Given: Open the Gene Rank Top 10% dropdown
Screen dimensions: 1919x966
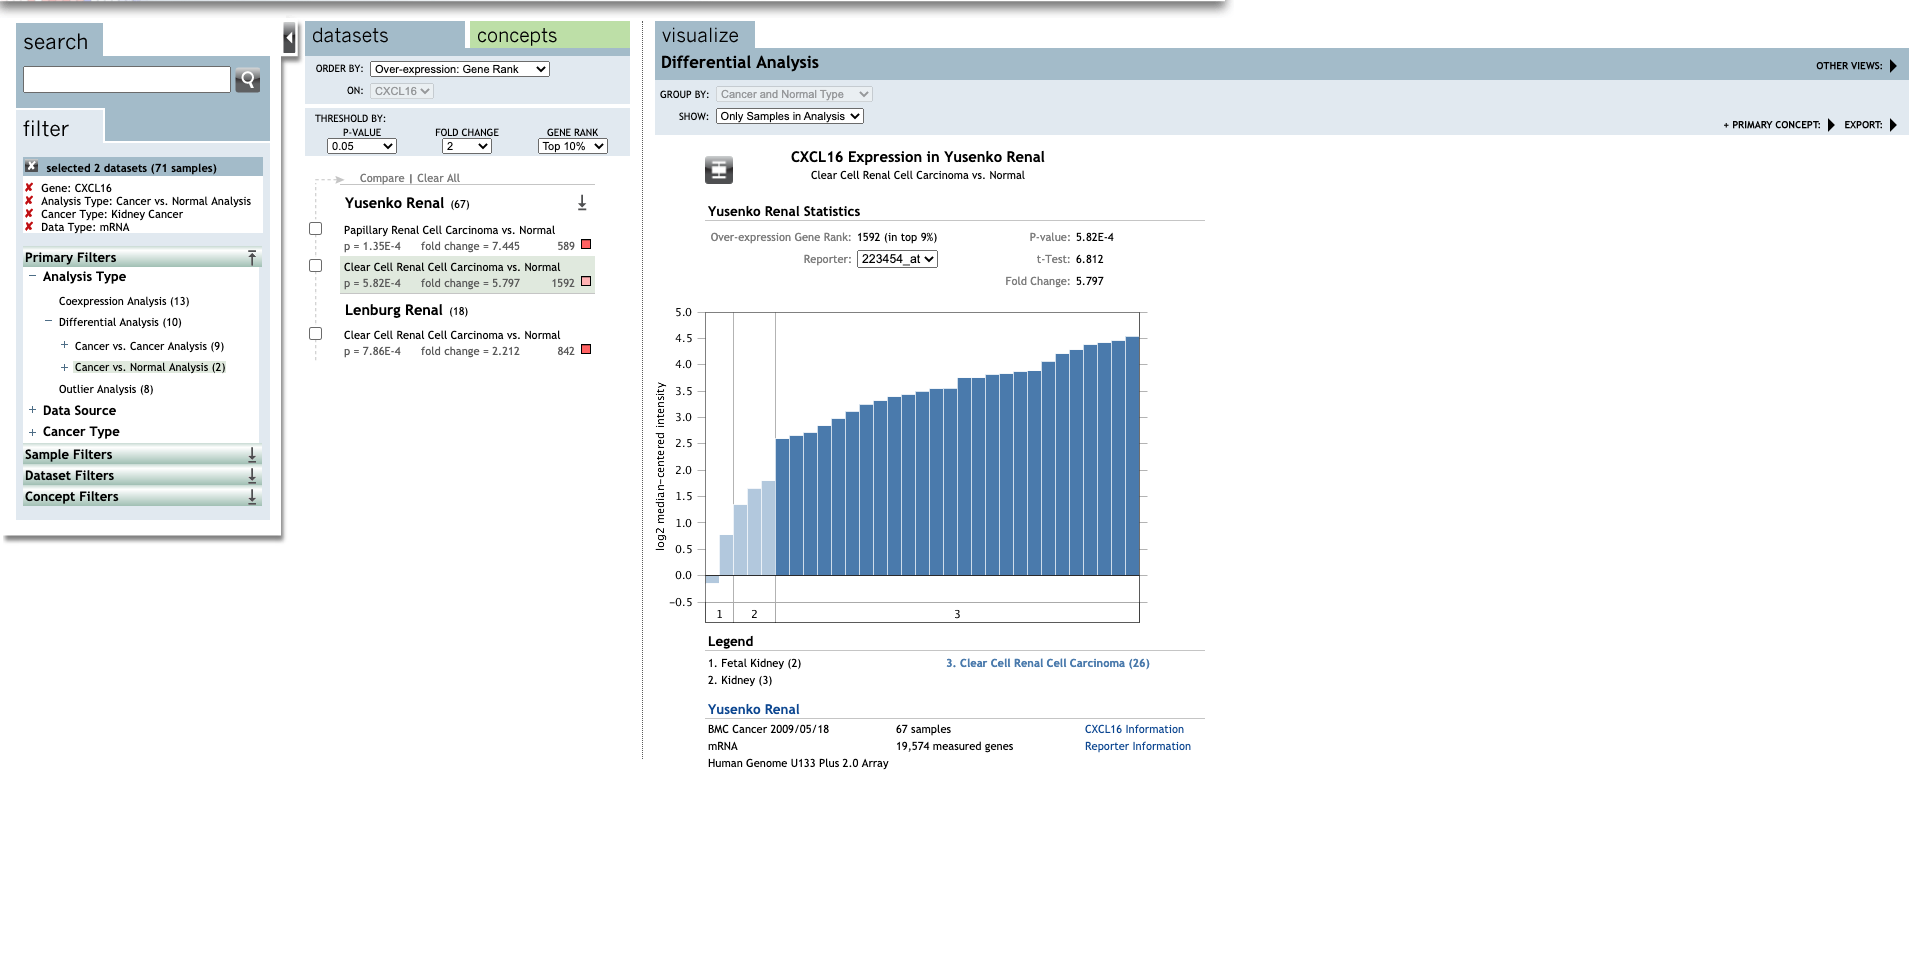Looking at the screenshot, I should (573, 146).
